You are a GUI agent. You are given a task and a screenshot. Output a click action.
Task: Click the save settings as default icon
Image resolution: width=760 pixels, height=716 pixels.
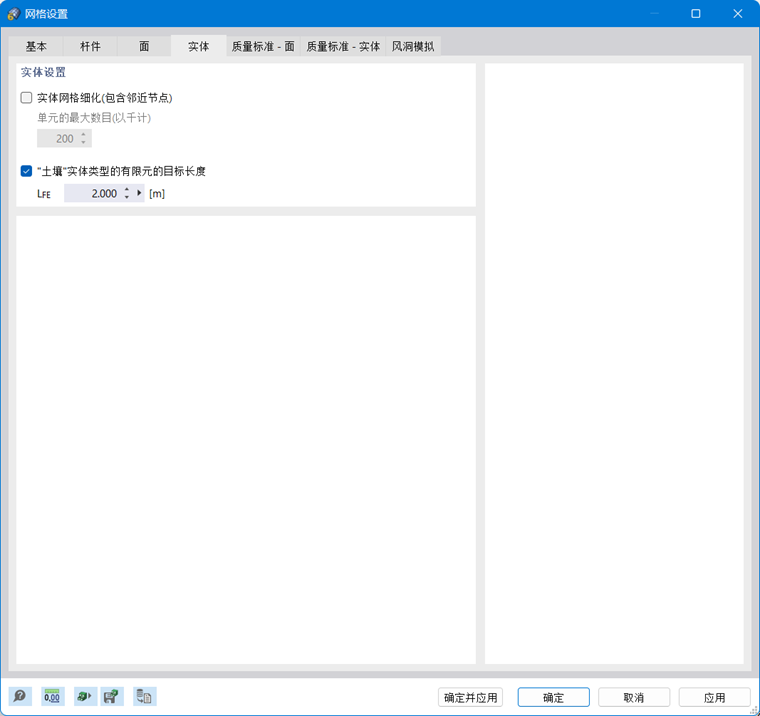click(112, 697)
